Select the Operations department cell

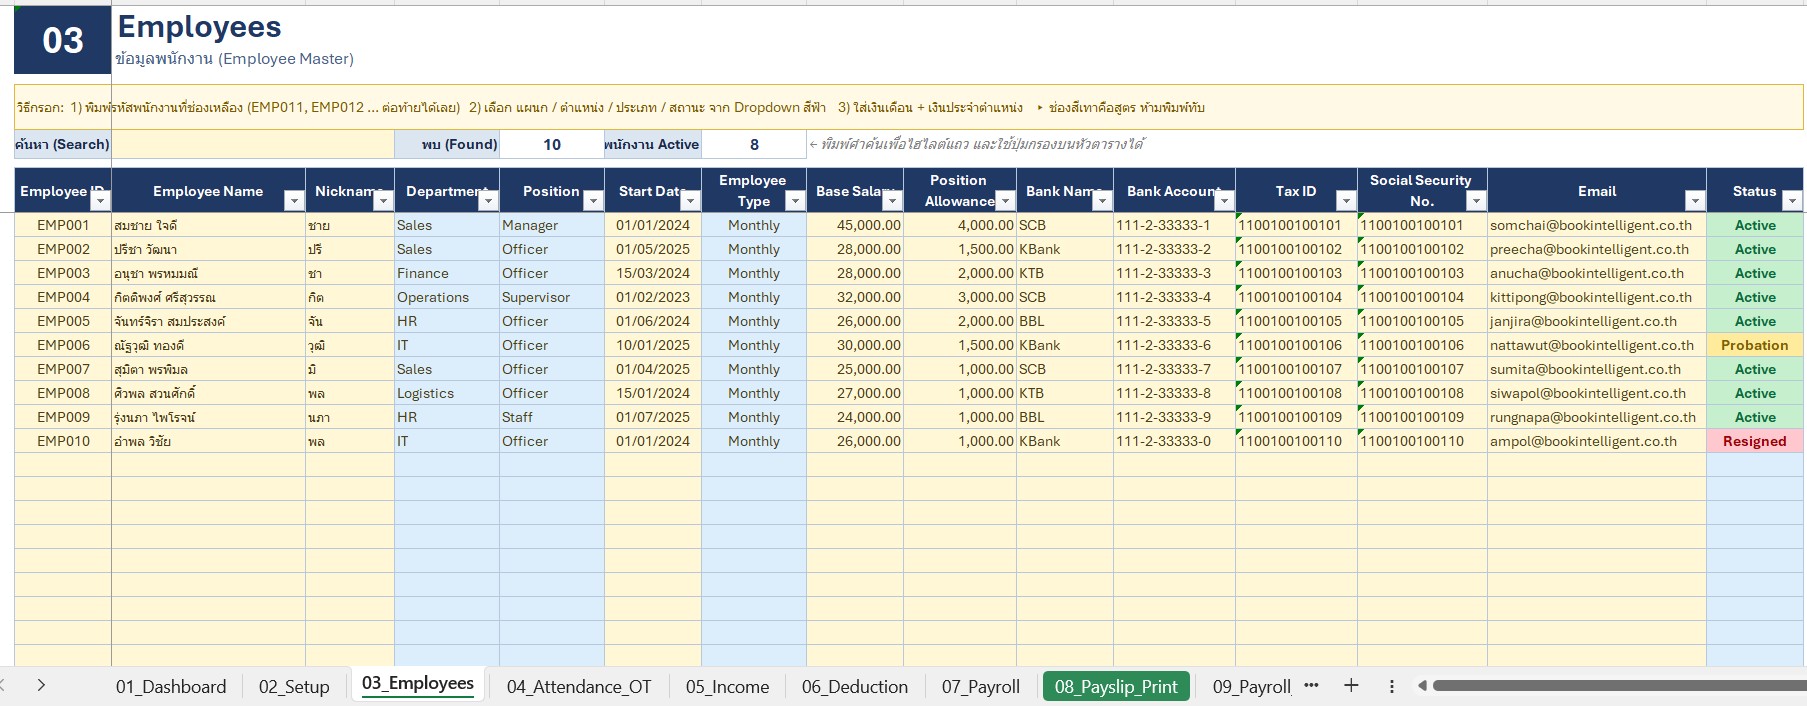click(x=447, y=297)
